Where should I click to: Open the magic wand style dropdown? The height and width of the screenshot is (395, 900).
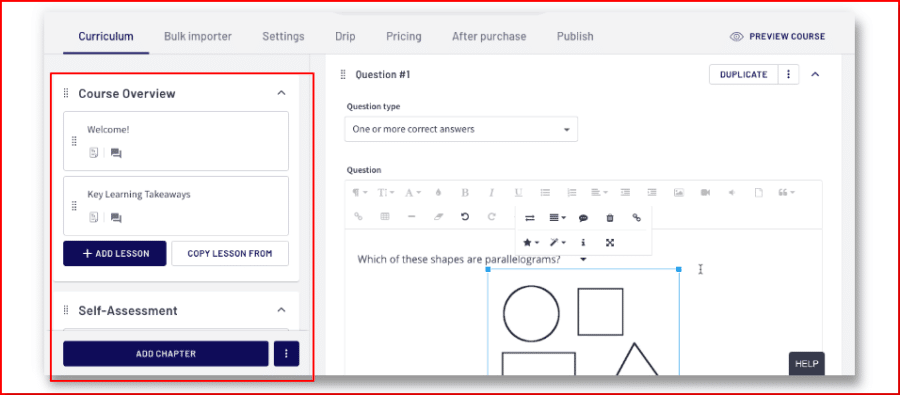point(557,243)
